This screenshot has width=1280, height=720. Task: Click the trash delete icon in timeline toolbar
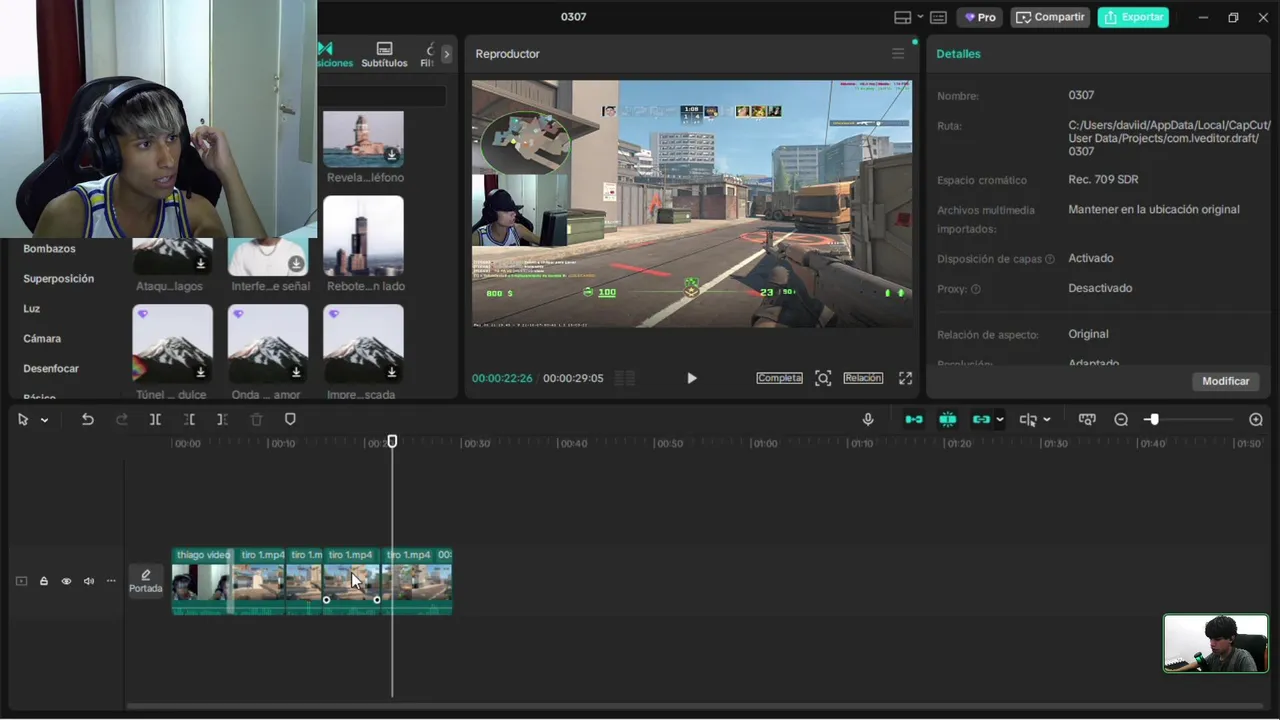tap(256, 420)
